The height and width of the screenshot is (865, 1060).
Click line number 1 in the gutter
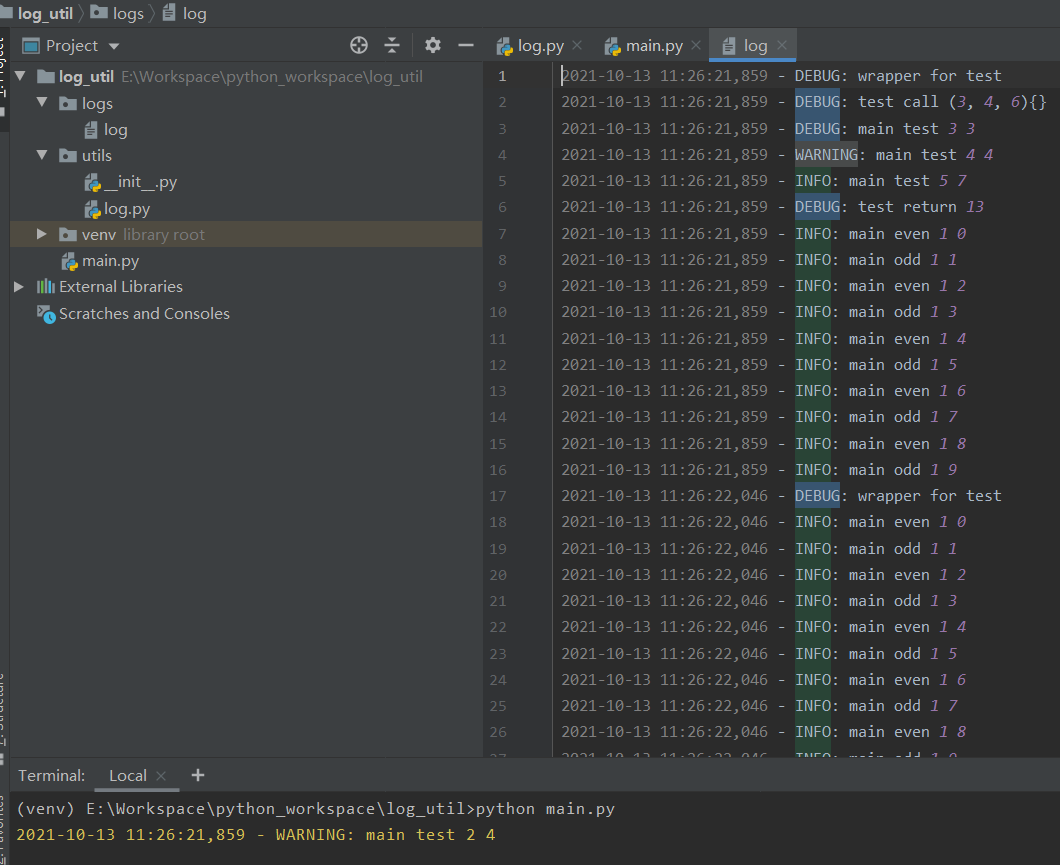pyautogui.click(x=502, y=76)
